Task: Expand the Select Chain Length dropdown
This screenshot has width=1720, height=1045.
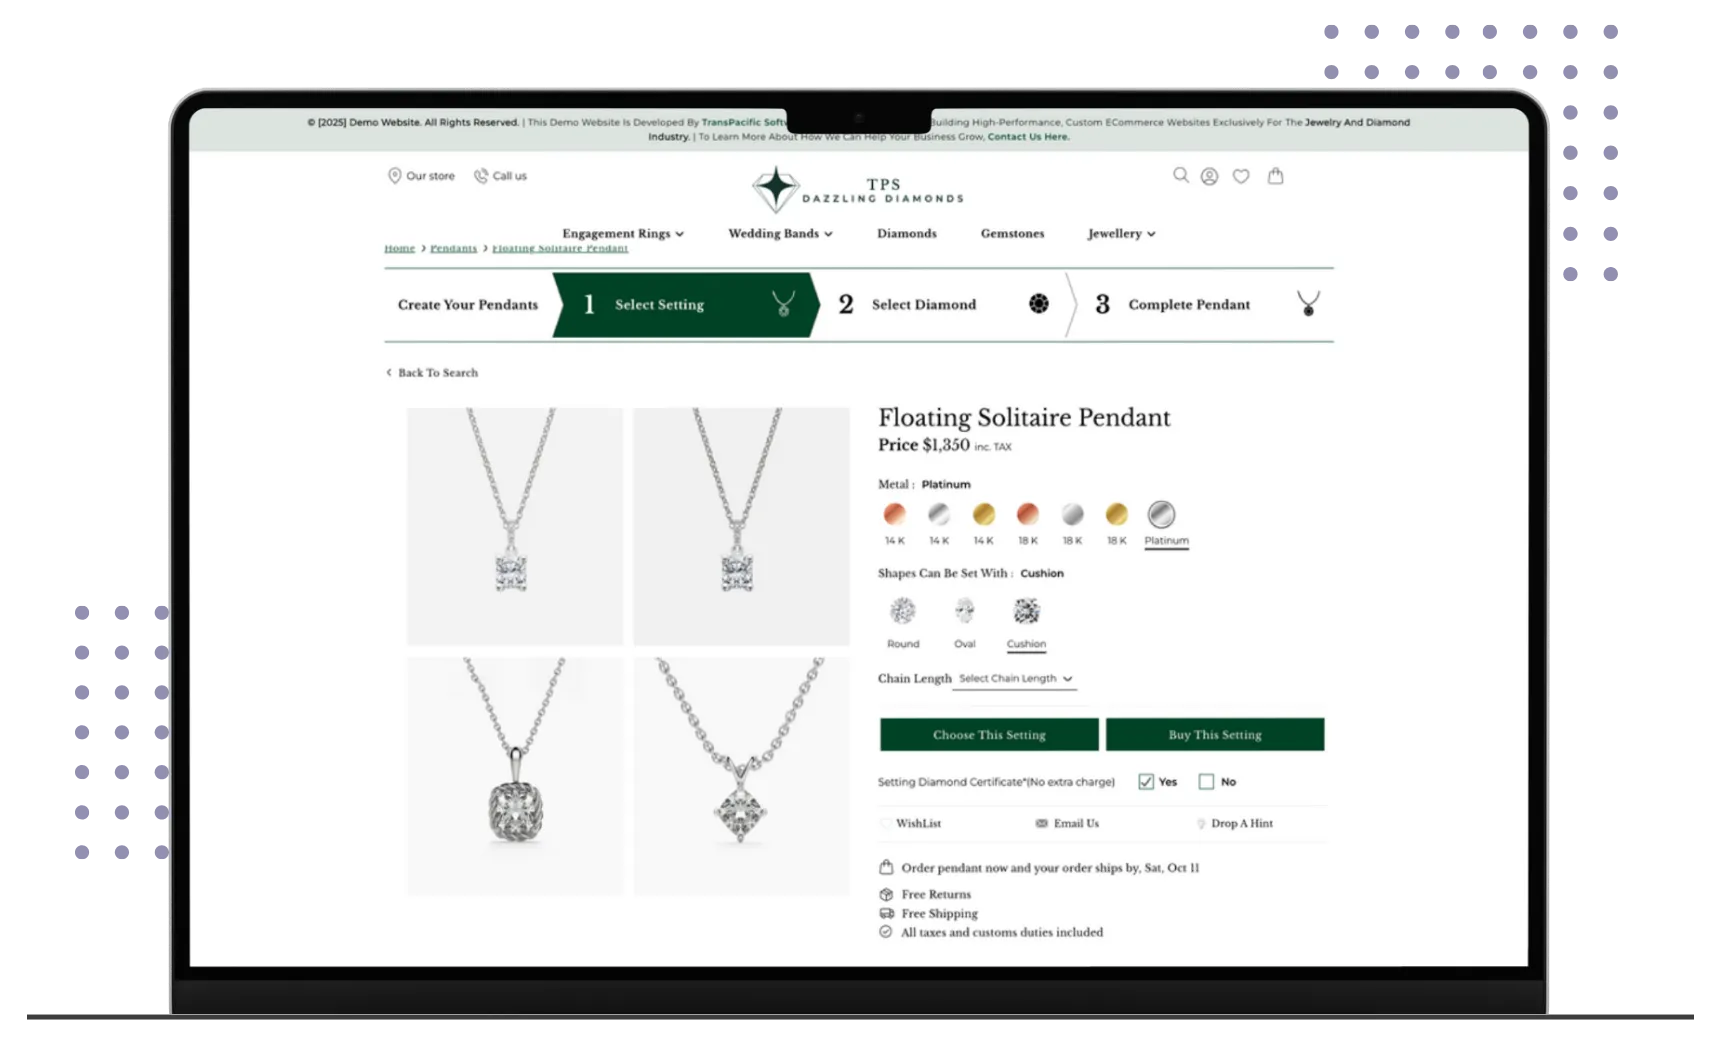Action: [1015, 678]
